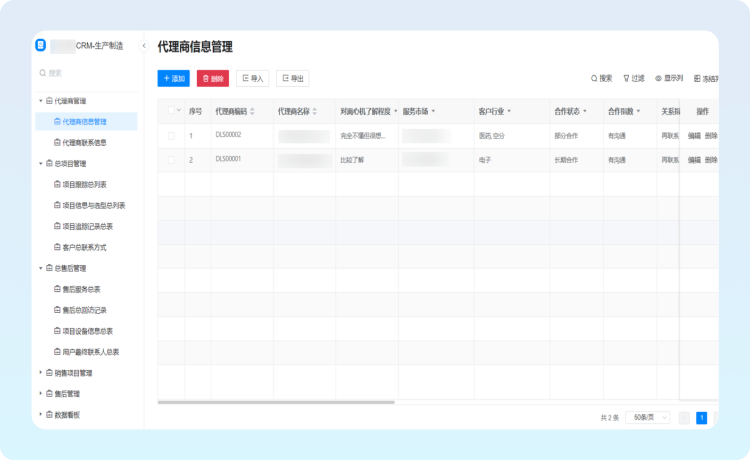Click the red 删除 button

(x=212, y=78)
